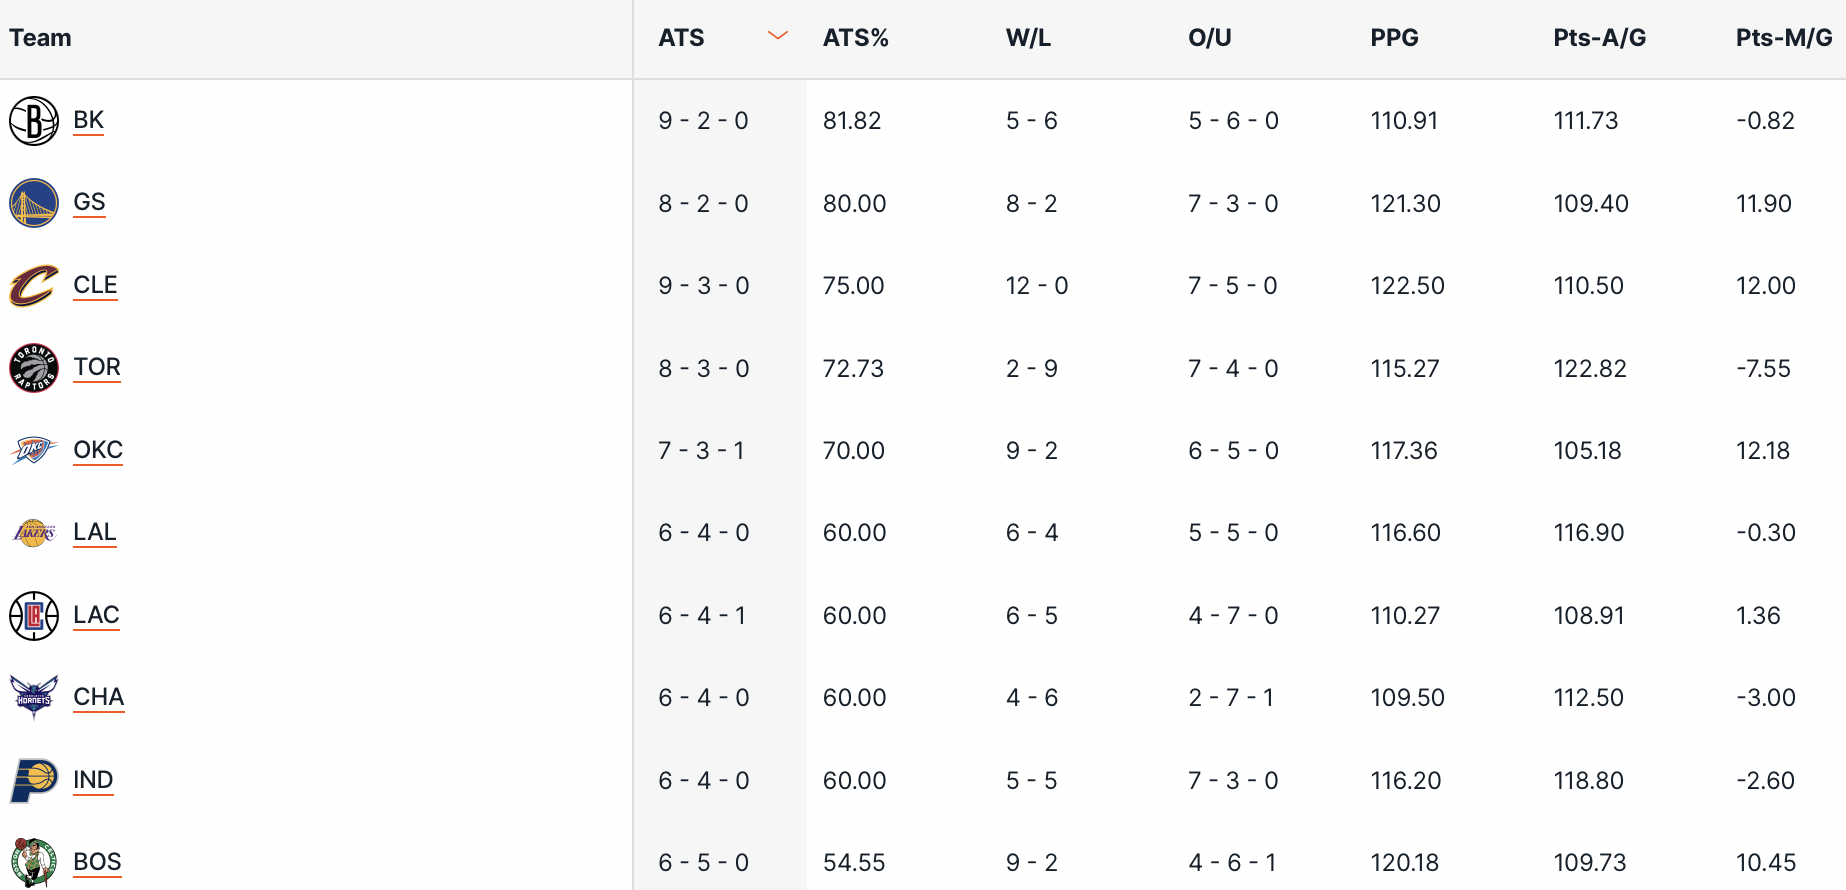Click the Charlotte Hornets logo icon
1846x890 pixels.
tap(34, 697)
